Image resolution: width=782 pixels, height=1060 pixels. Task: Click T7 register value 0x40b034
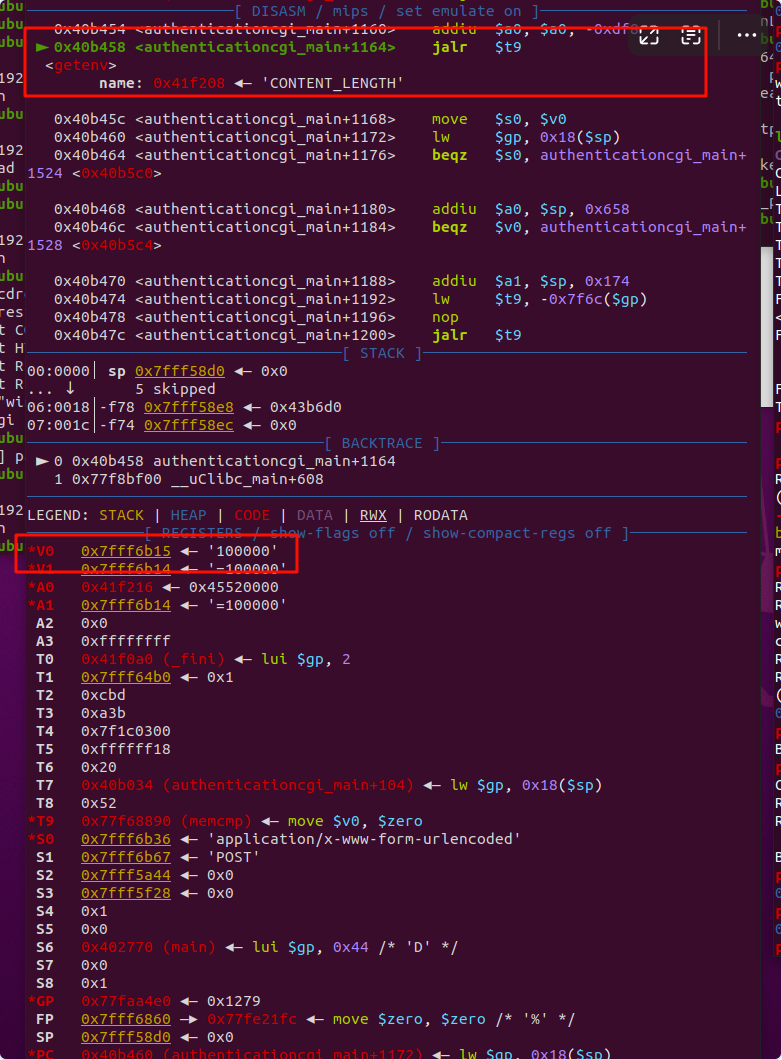(117, 786)
